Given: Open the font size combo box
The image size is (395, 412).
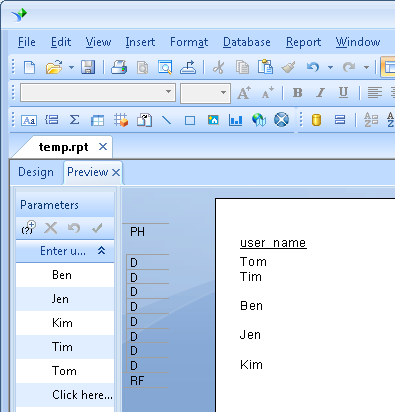Looking at the screenshot, I should [x=205, y=93].
